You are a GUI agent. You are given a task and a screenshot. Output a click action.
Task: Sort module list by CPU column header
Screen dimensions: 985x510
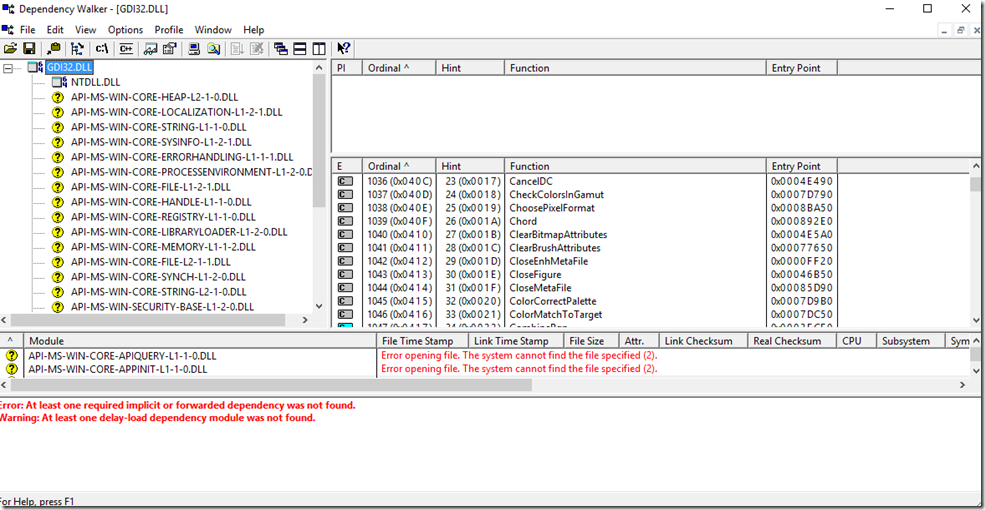tap(856, 341)
